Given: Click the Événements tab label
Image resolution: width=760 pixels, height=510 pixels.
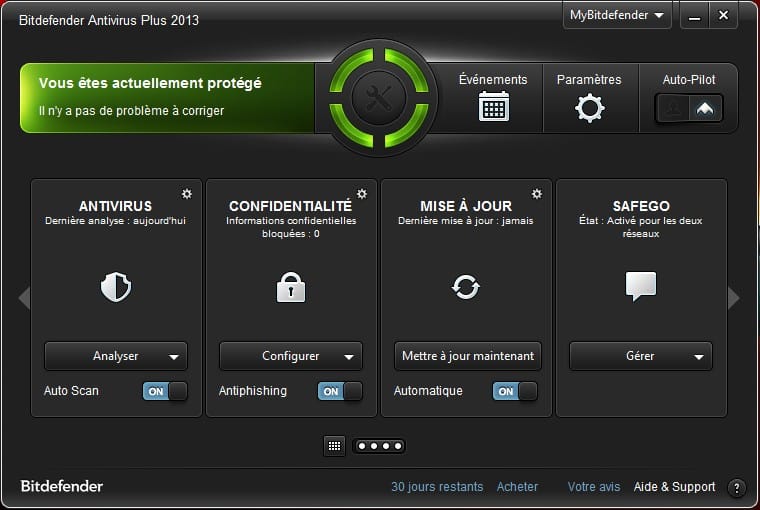Looking at the screenshot, I should pyautogui.click(x=493, y=80).
